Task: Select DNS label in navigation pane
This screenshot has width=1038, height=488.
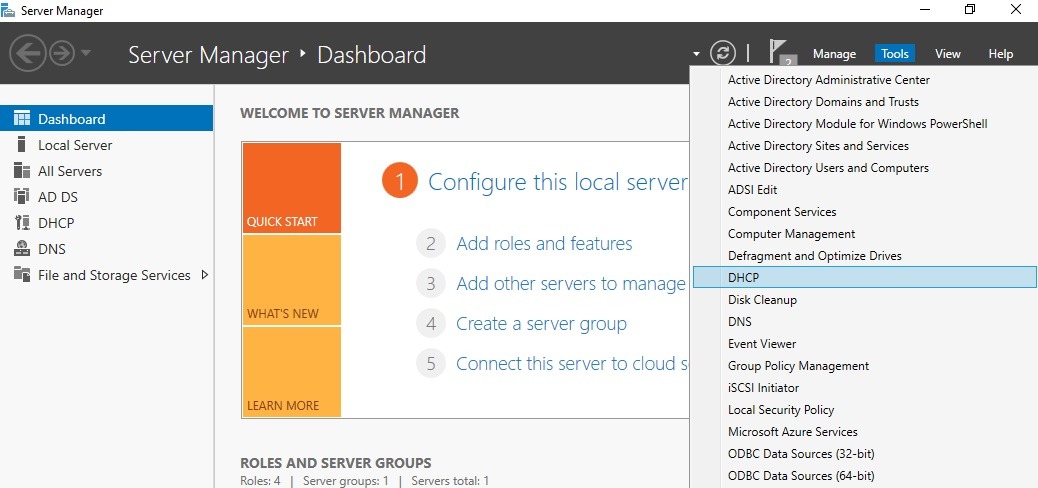Action: click(x=52, y=249)
